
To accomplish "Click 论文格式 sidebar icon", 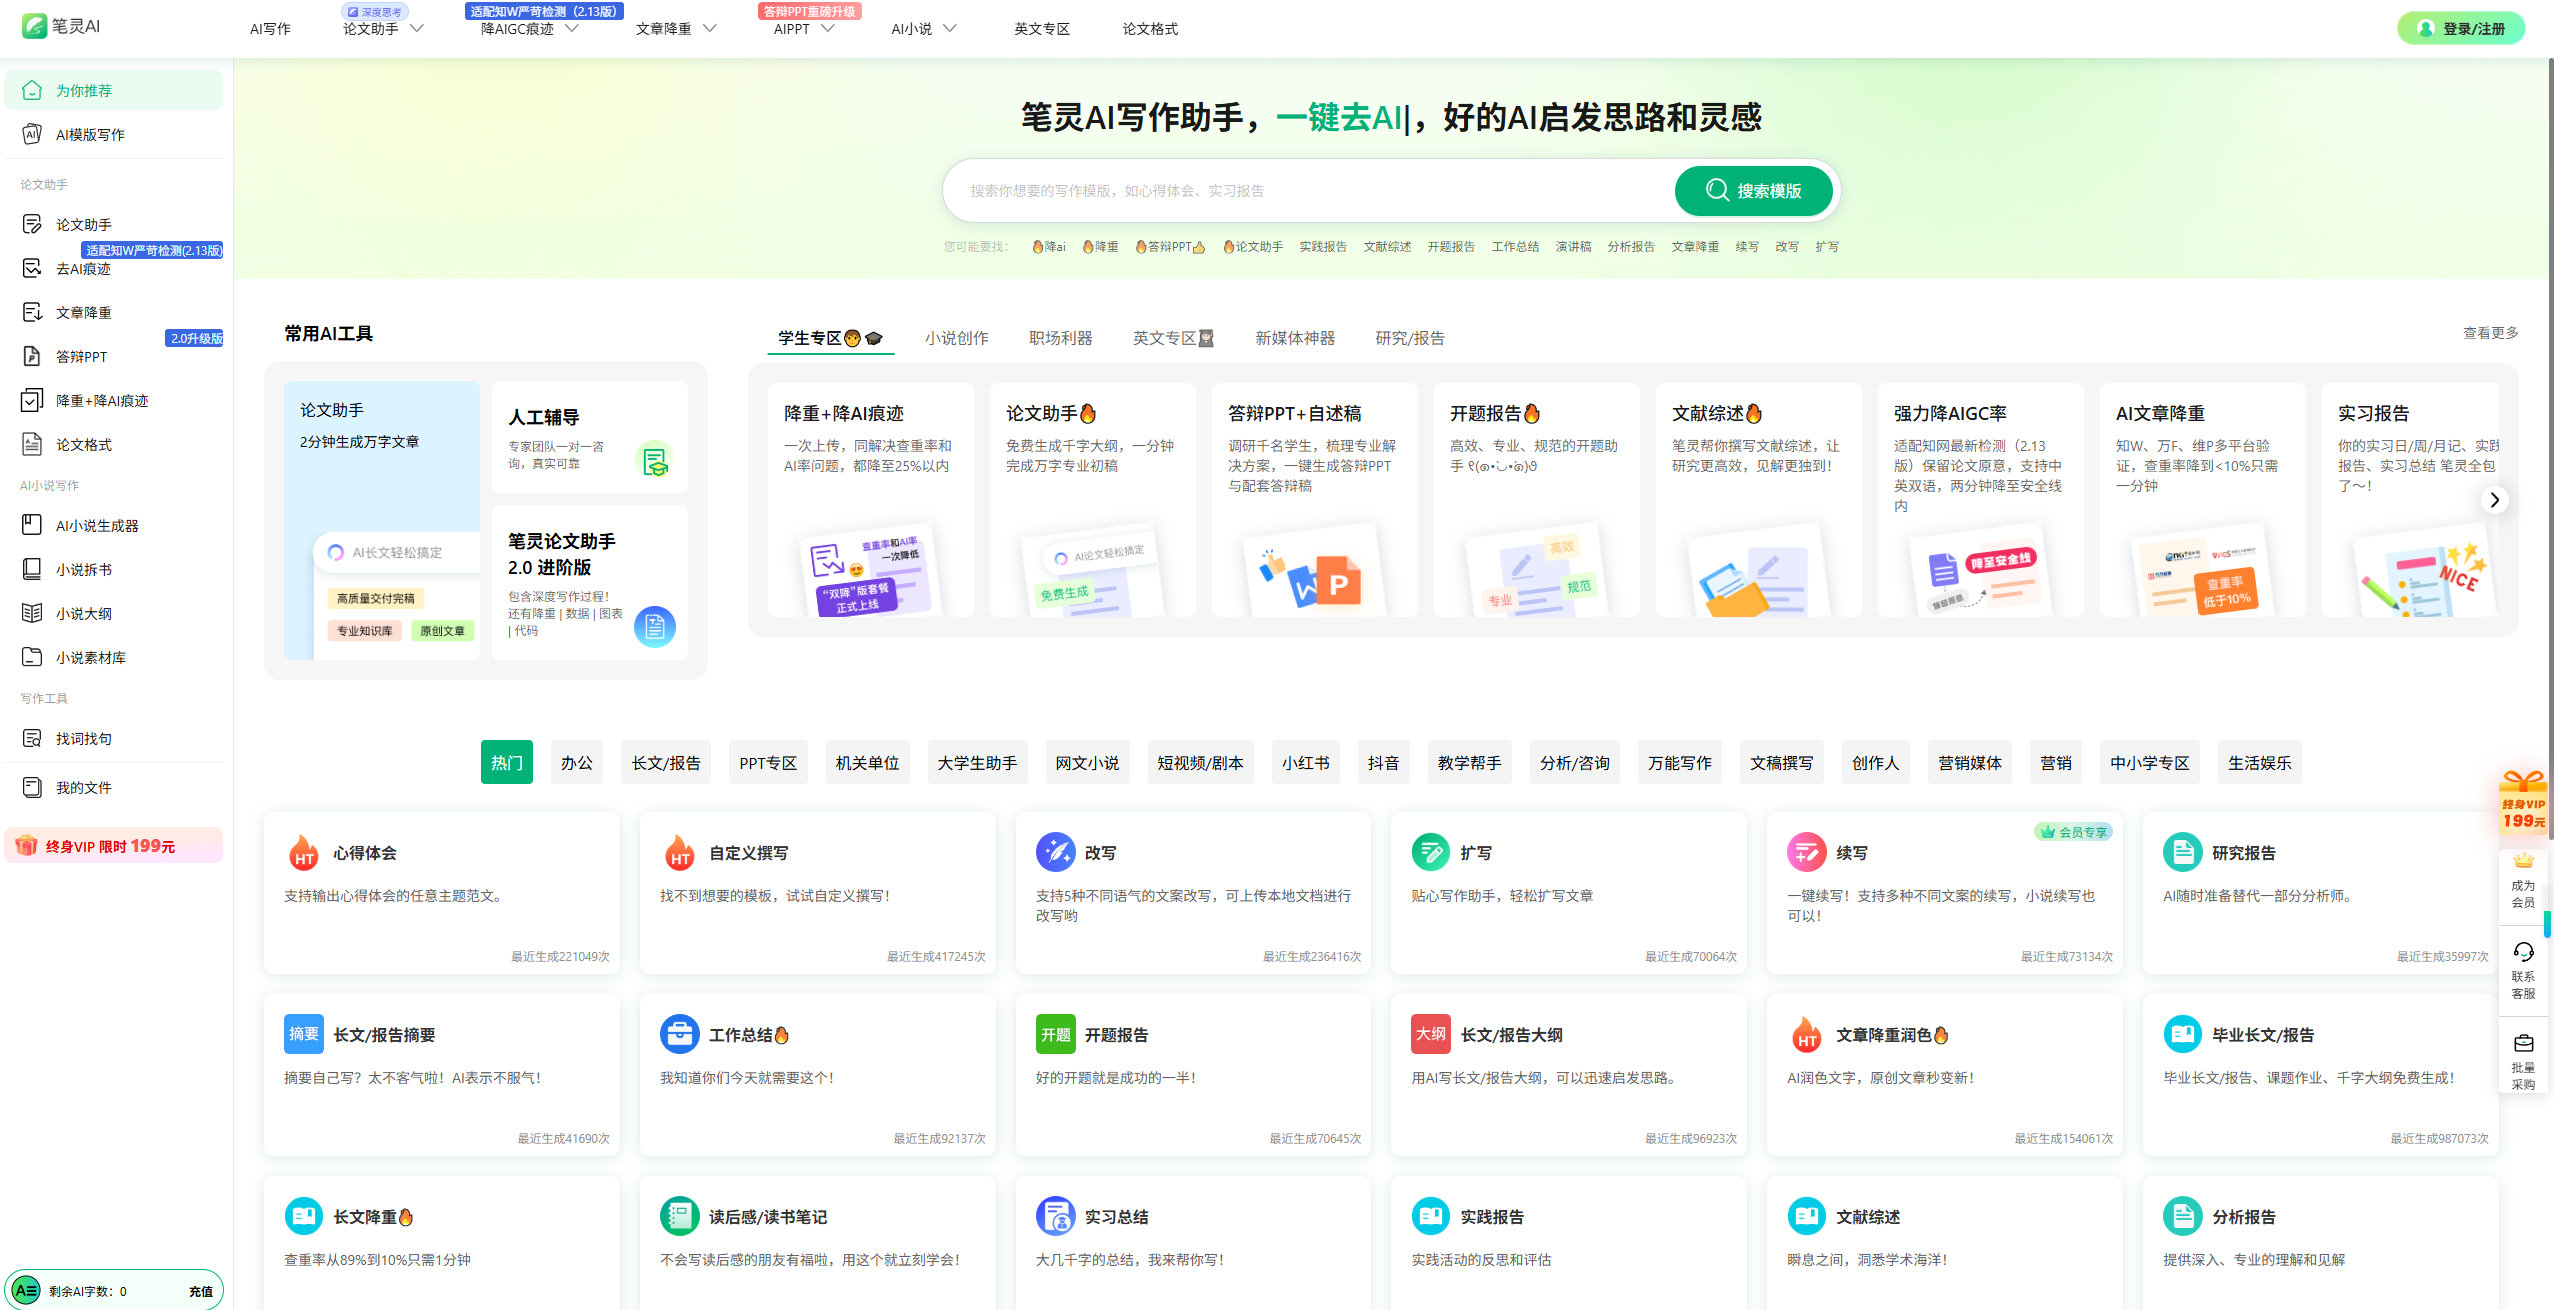I will coord(32,444).
